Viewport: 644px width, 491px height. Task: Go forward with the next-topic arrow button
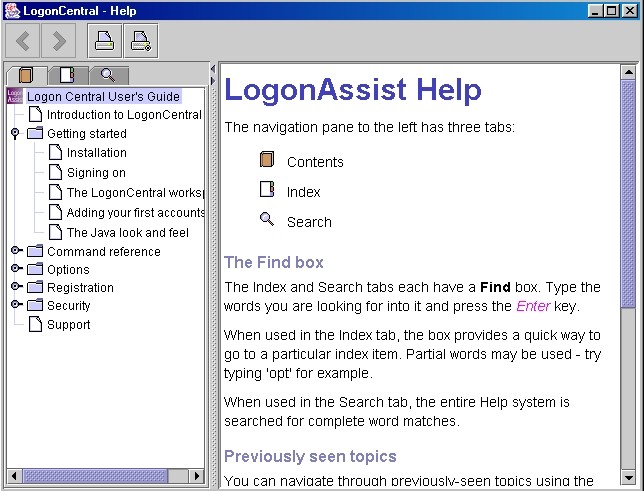coord(59,41)
